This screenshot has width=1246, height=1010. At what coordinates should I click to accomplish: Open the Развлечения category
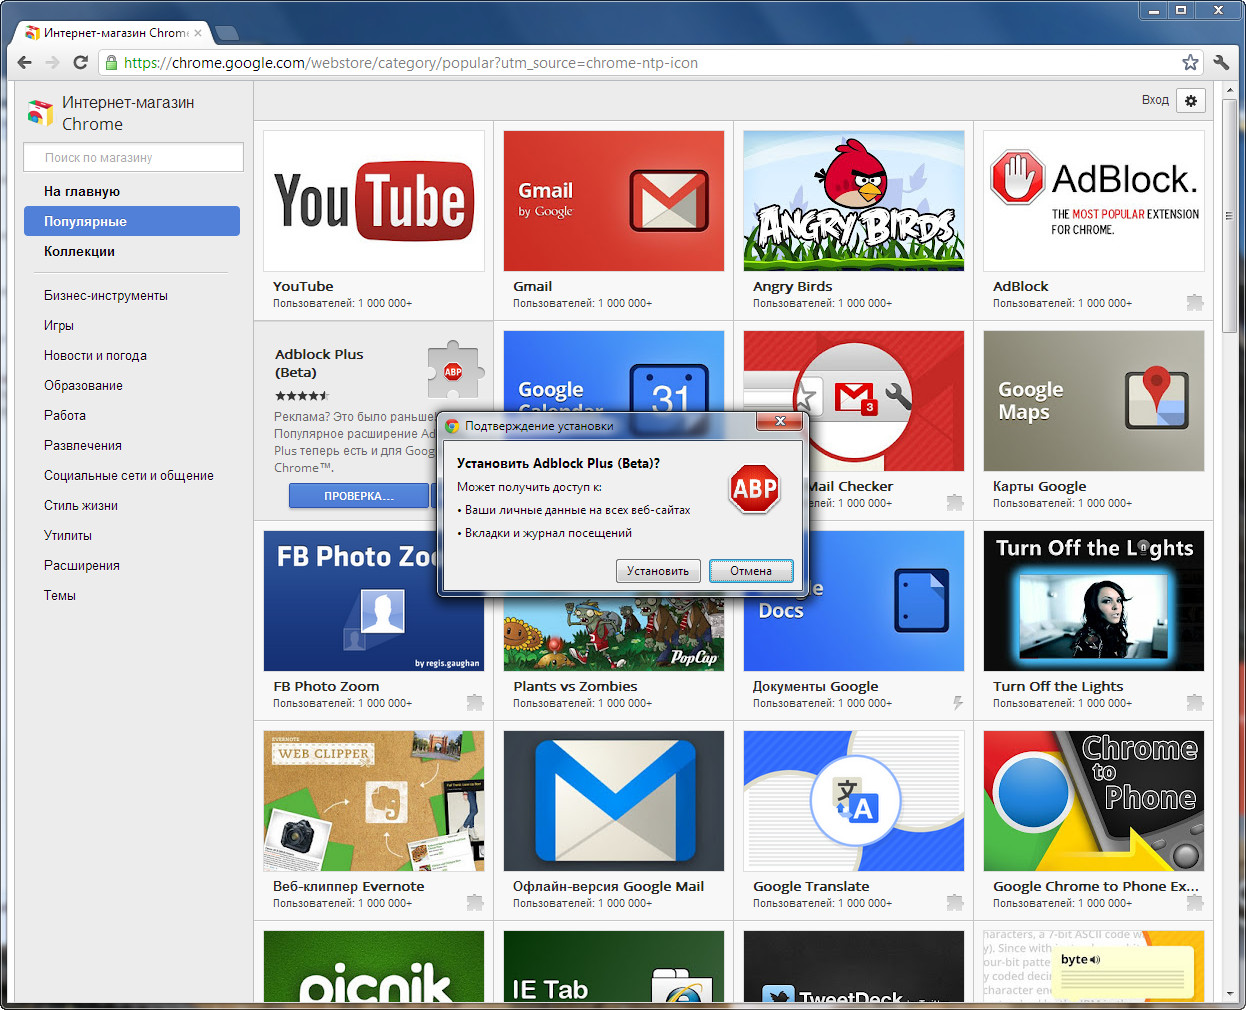83,445
